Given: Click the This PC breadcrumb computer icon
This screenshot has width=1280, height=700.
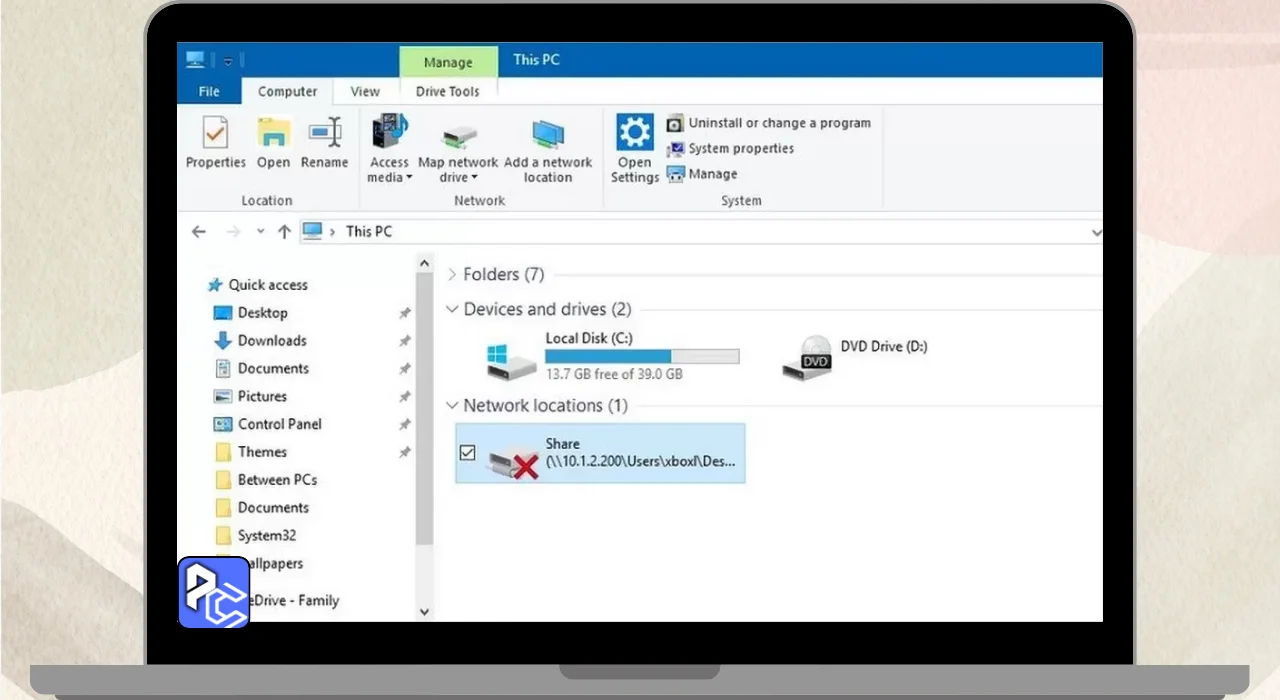Looking at the screenshot, I should coord(313,231).
